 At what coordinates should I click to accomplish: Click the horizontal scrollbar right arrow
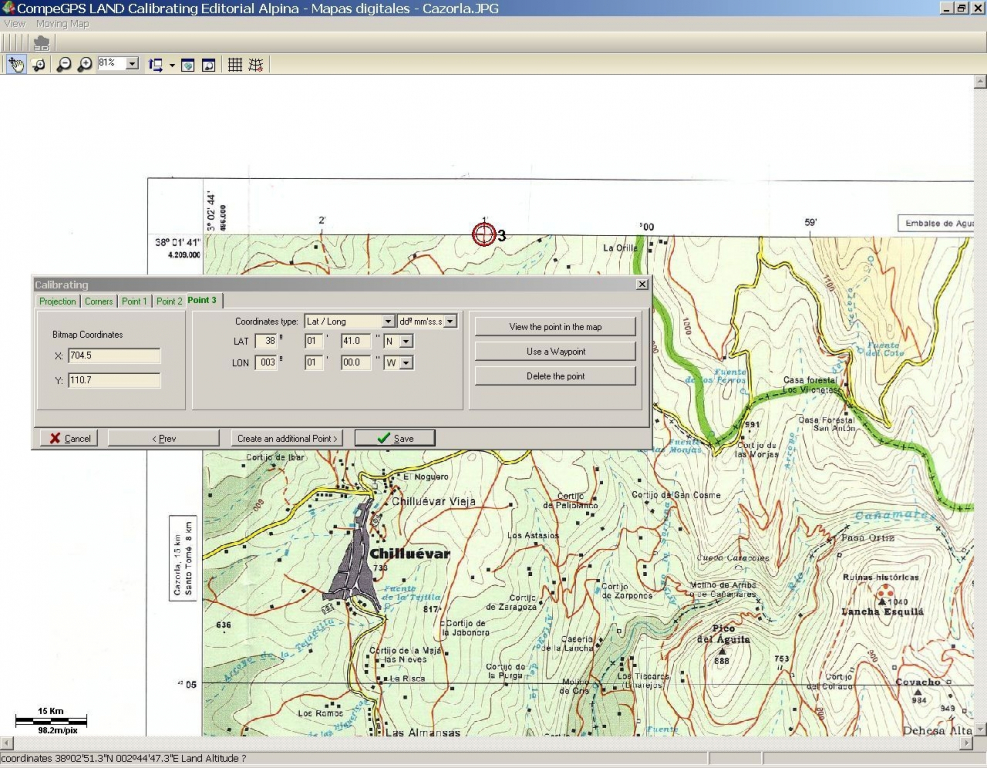tap(968, 743)
